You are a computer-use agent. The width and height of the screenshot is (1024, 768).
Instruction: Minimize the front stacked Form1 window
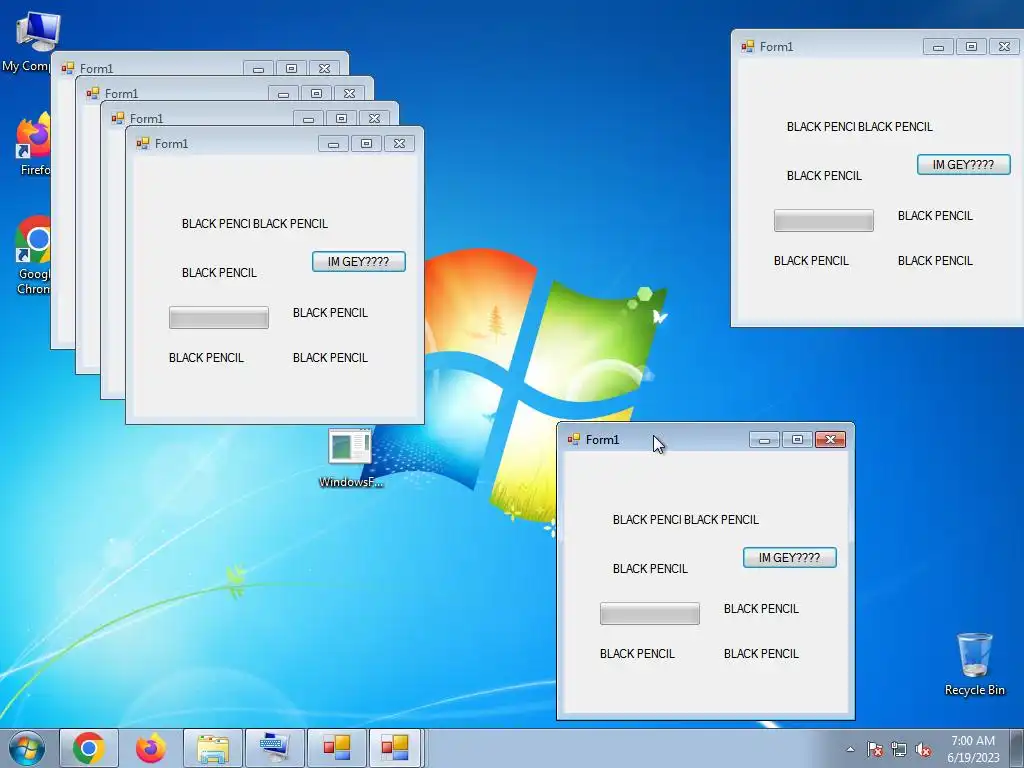click(x=333, y=143)
